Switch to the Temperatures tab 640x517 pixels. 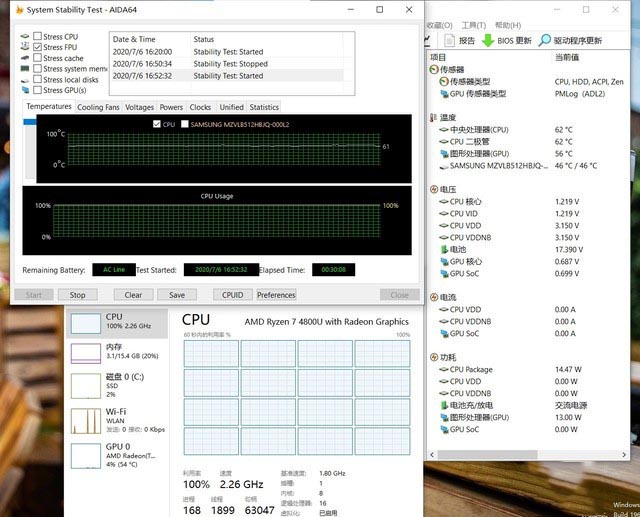pyautogui.click(x=49, y=107)
